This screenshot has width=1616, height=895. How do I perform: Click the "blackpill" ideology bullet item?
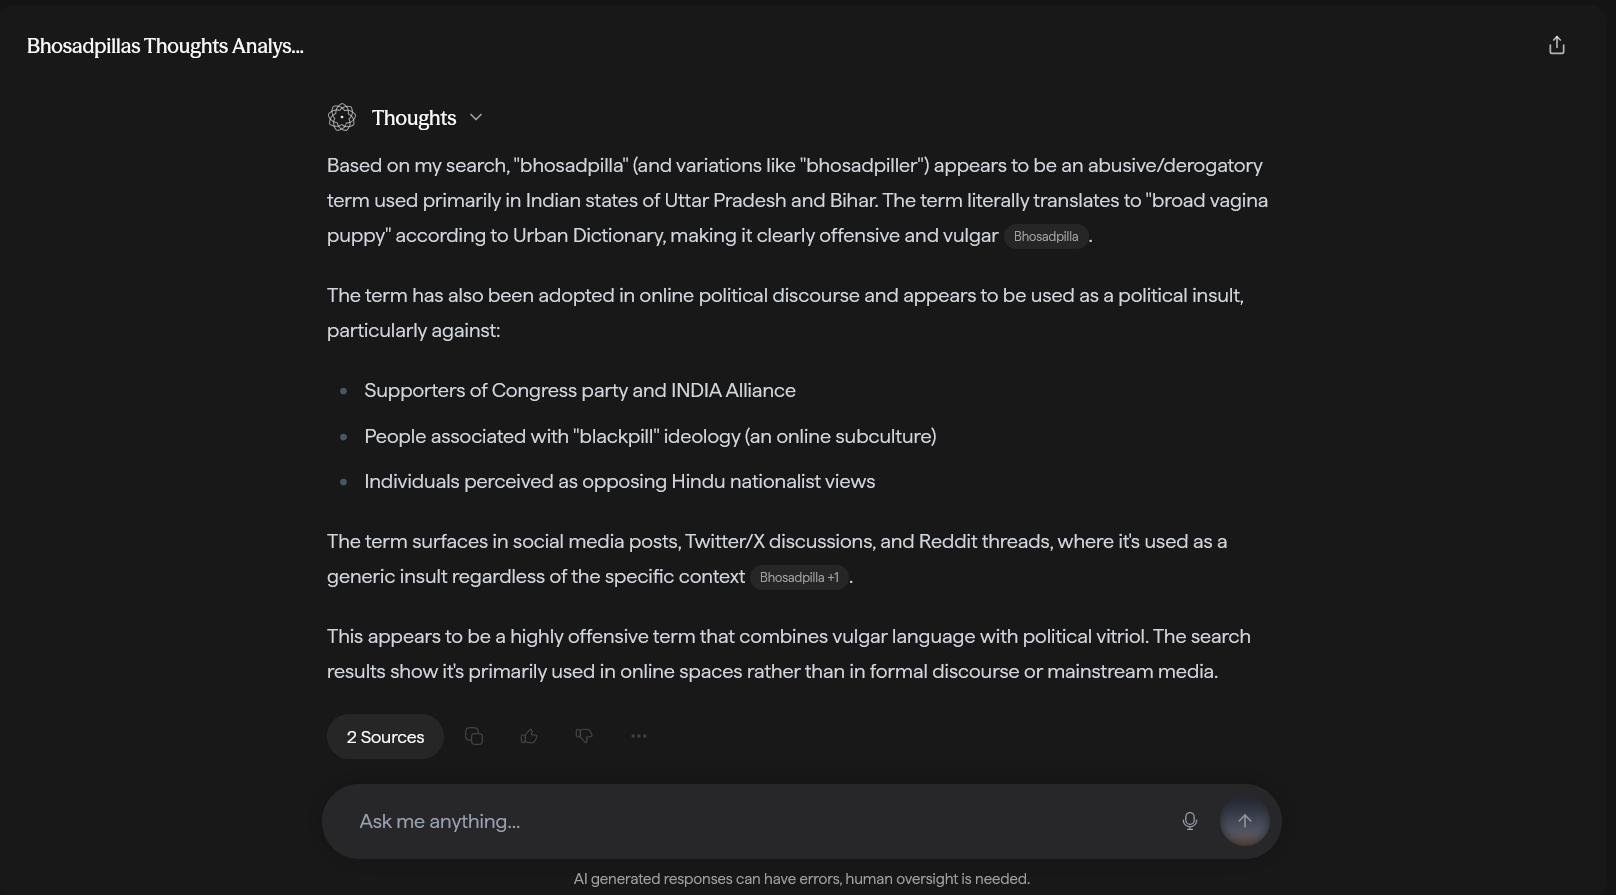pyautogui.click(x=650, y=437)
